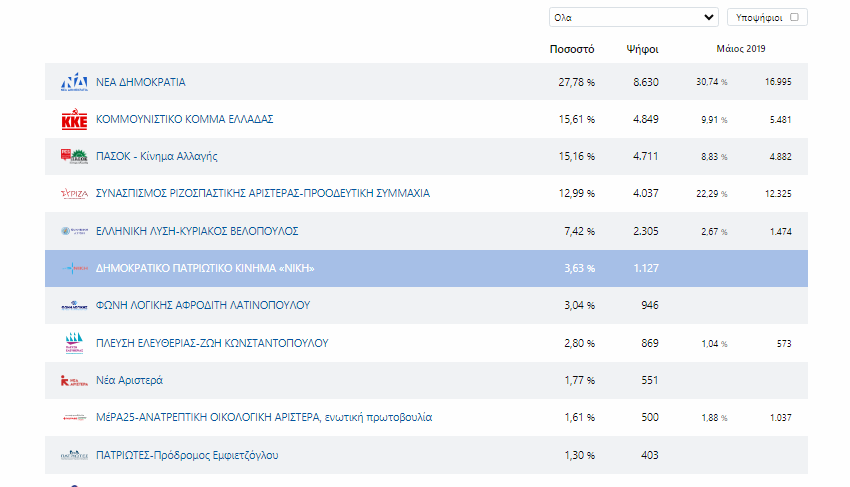The image size is (850, 487).
Task: Click the 2,67 % 2019 percentage
Action: point(714,232)
